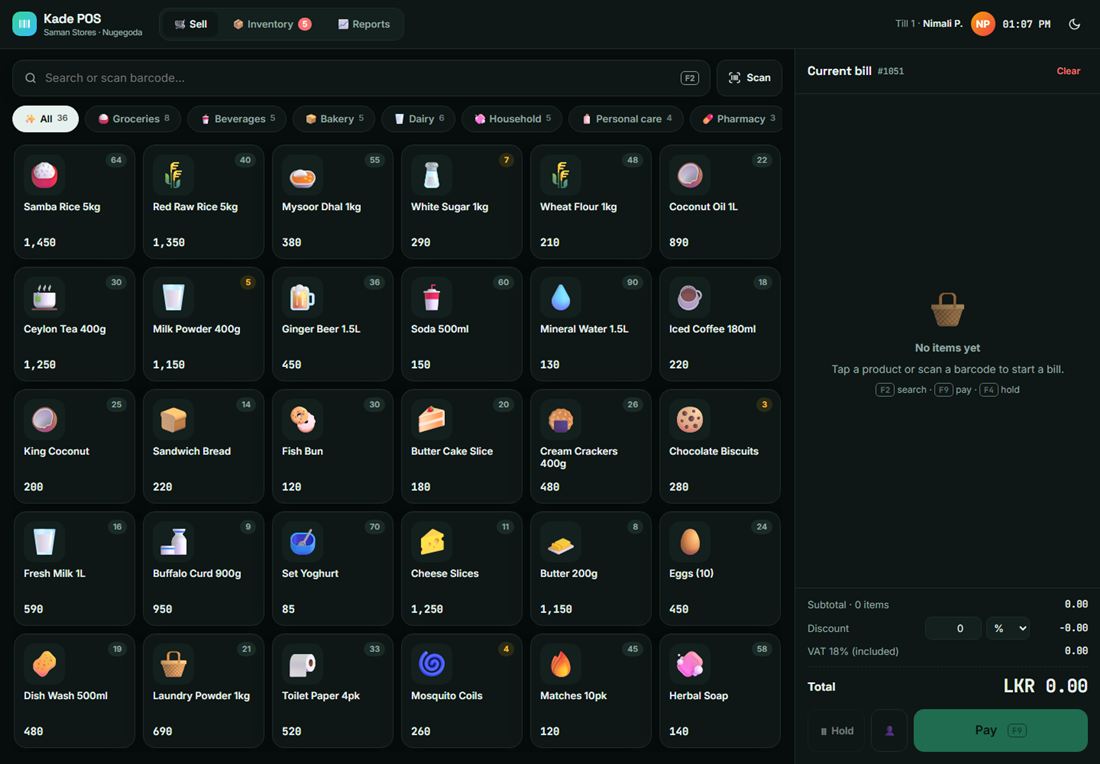This screenshot has height=764, width=1100.
Task: Click the Matches 10pk flame icon
Action: click(x=561, y=664)
